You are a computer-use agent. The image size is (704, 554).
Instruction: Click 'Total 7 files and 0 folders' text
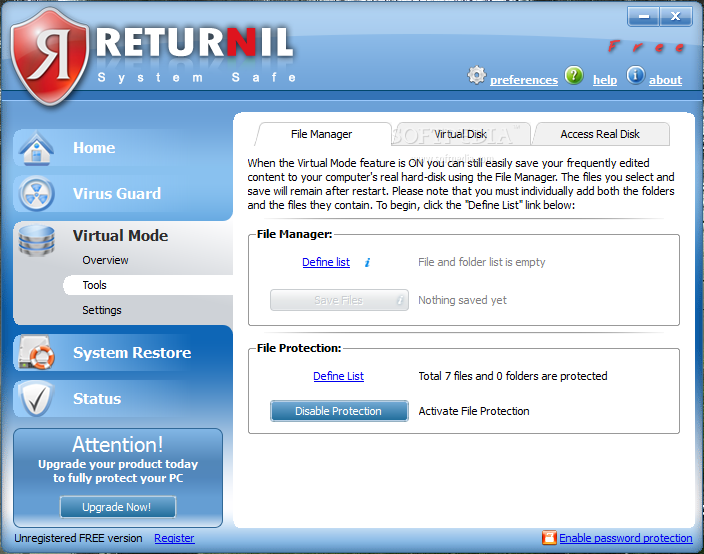513,376
